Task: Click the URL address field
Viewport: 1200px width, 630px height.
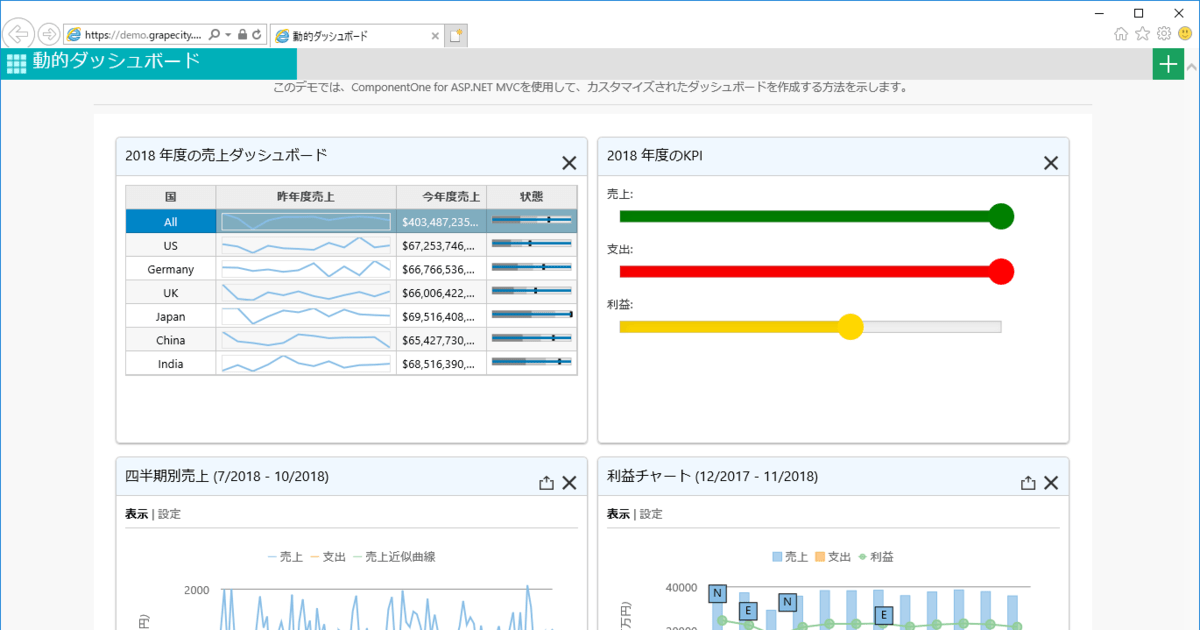Action: 143,35
